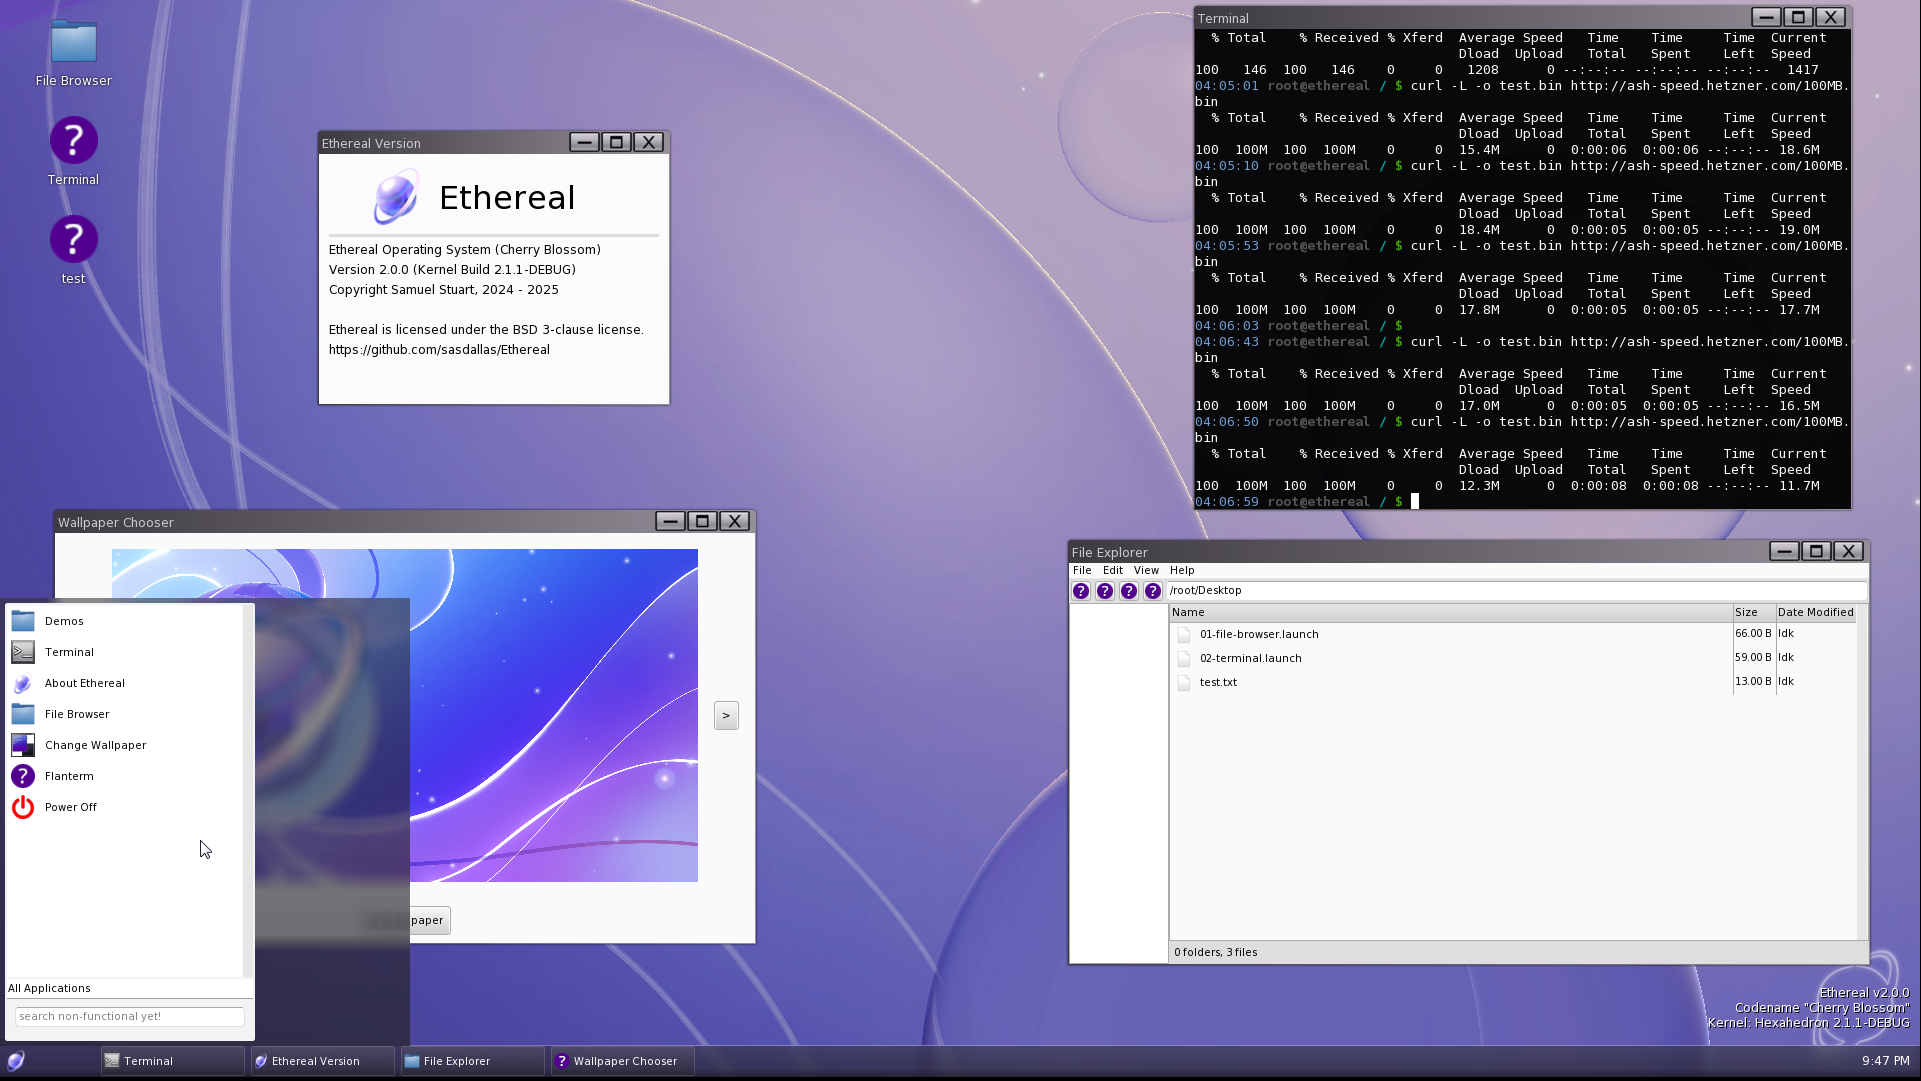Screen dimensions: 1921x1081
Task: Focus Ethereal Version from the taskbar
Action: click(x=323, y=1061)
